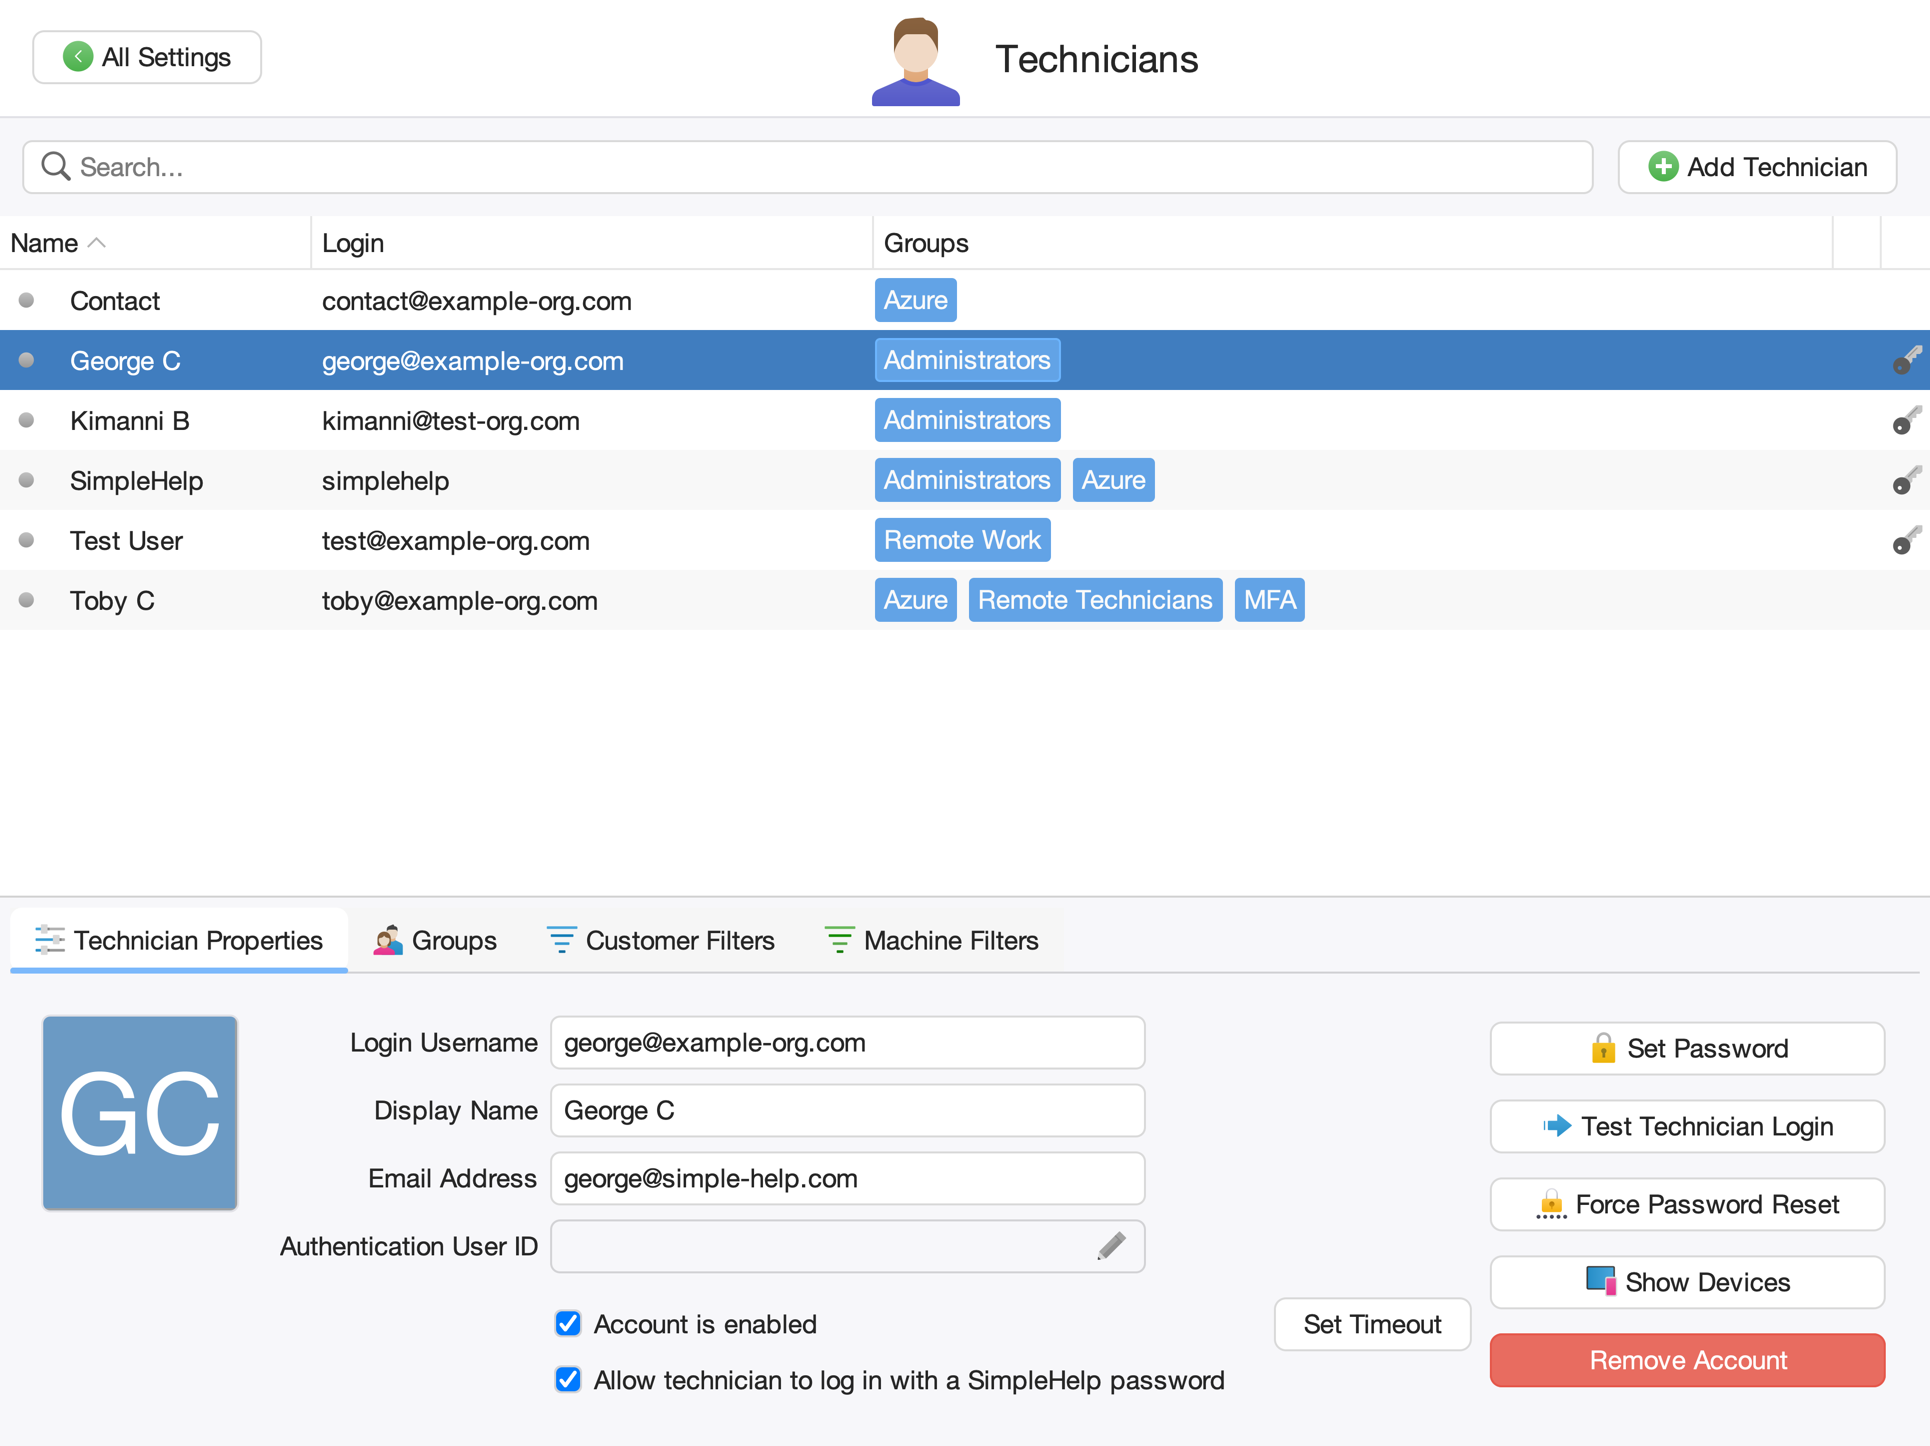
Task: Switch to the Groups tab
Action: (435, 940)
